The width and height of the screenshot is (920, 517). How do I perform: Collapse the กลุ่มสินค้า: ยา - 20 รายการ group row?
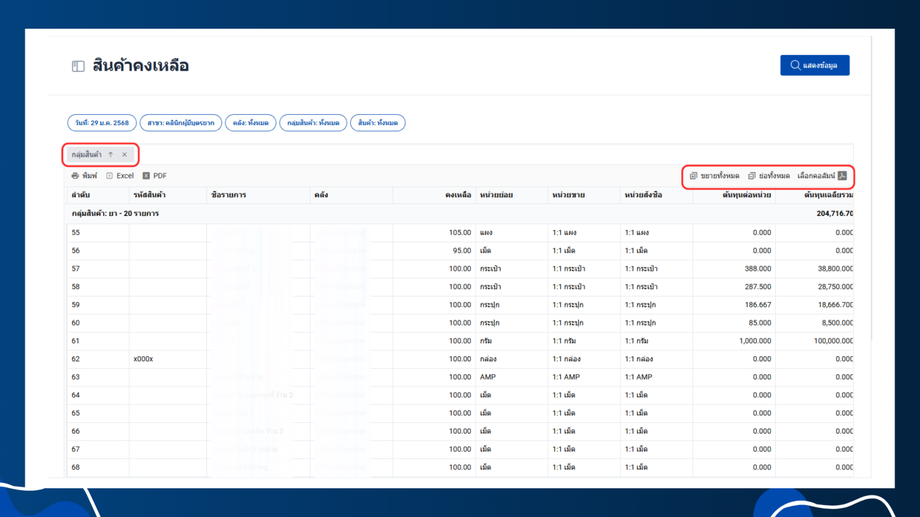coord(115,214)
